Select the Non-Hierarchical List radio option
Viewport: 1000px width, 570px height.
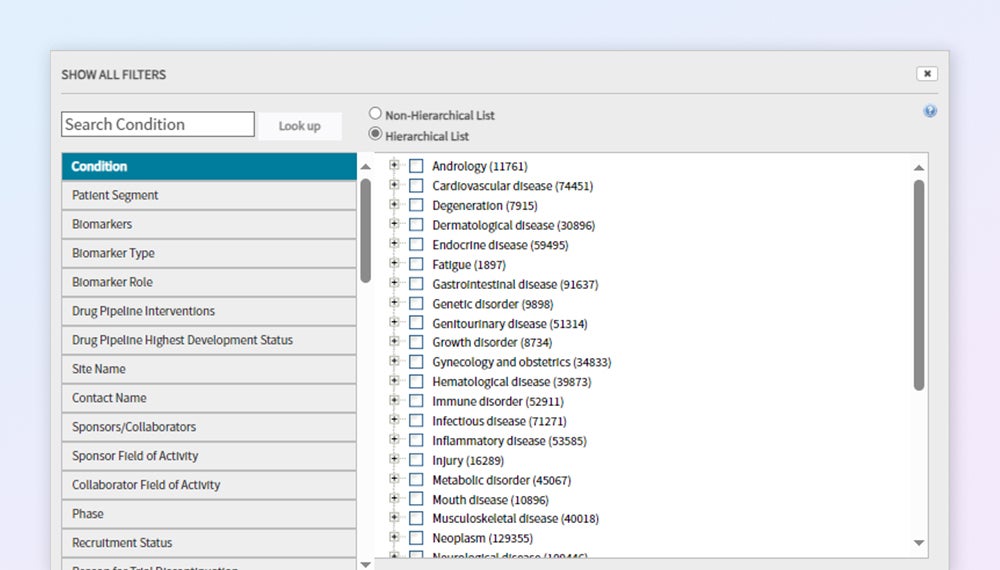point(376,114)
